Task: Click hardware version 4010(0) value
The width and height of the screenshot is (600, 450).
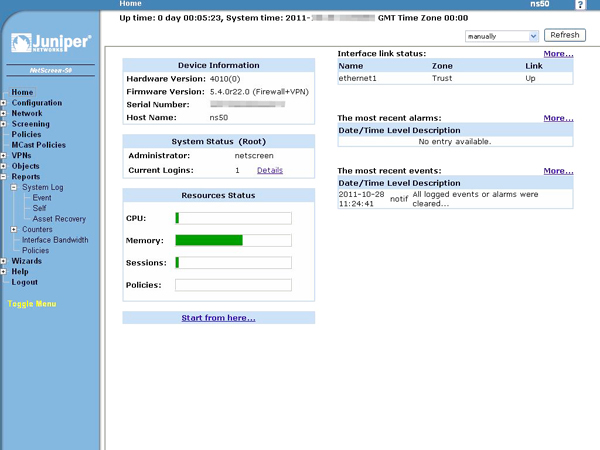Action: pyautogui.click(x=225, y=79)
